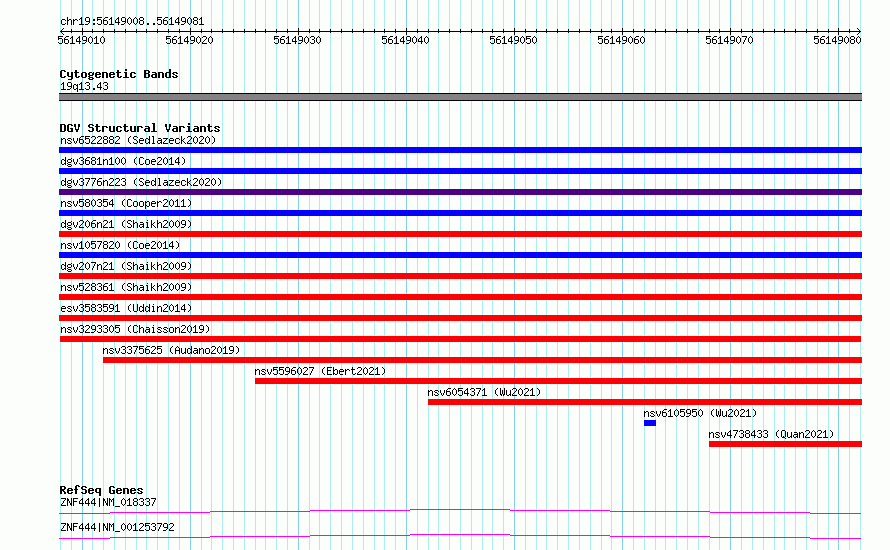The width and height of the screenshot is (890, 550).
Task: Click ruler position 56149030
Action: pos(297,40)
